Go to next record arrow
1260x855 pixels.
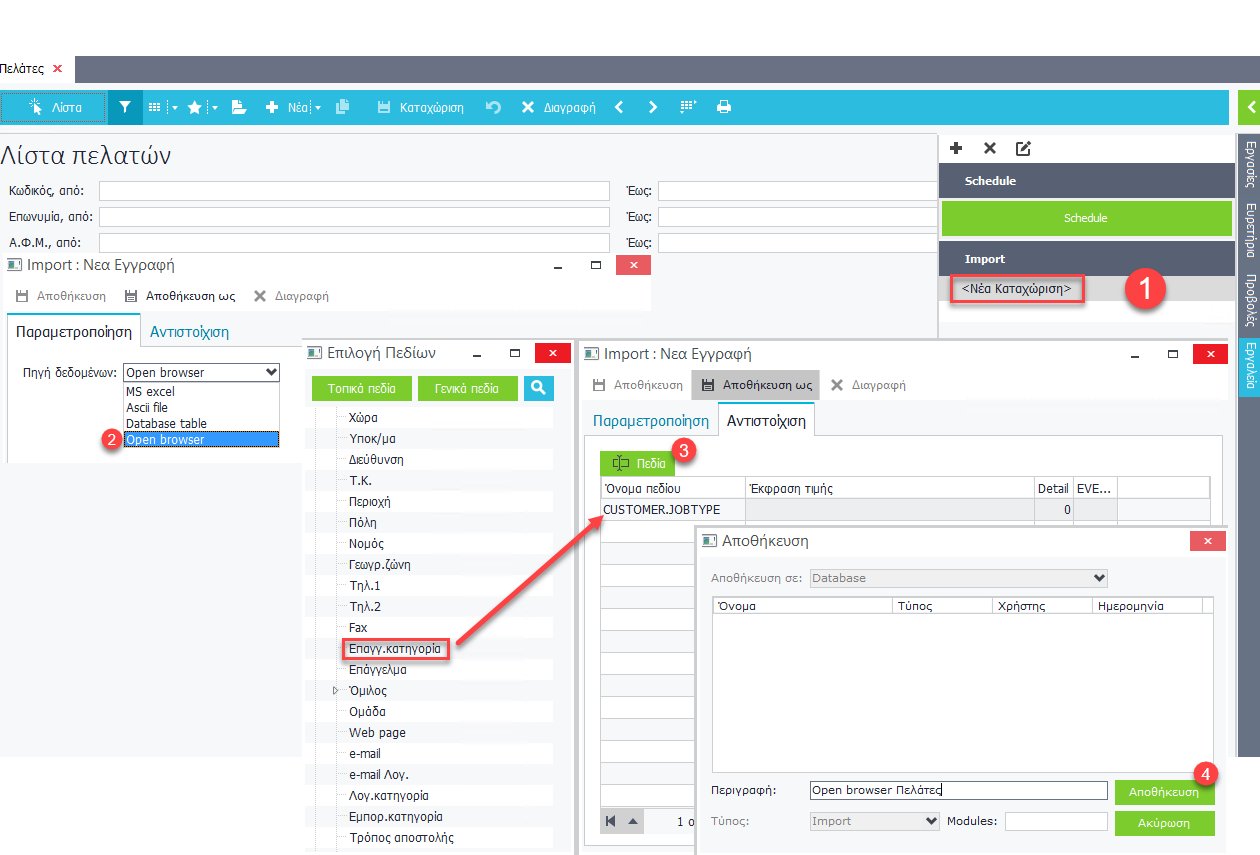(x=653, y=107)
